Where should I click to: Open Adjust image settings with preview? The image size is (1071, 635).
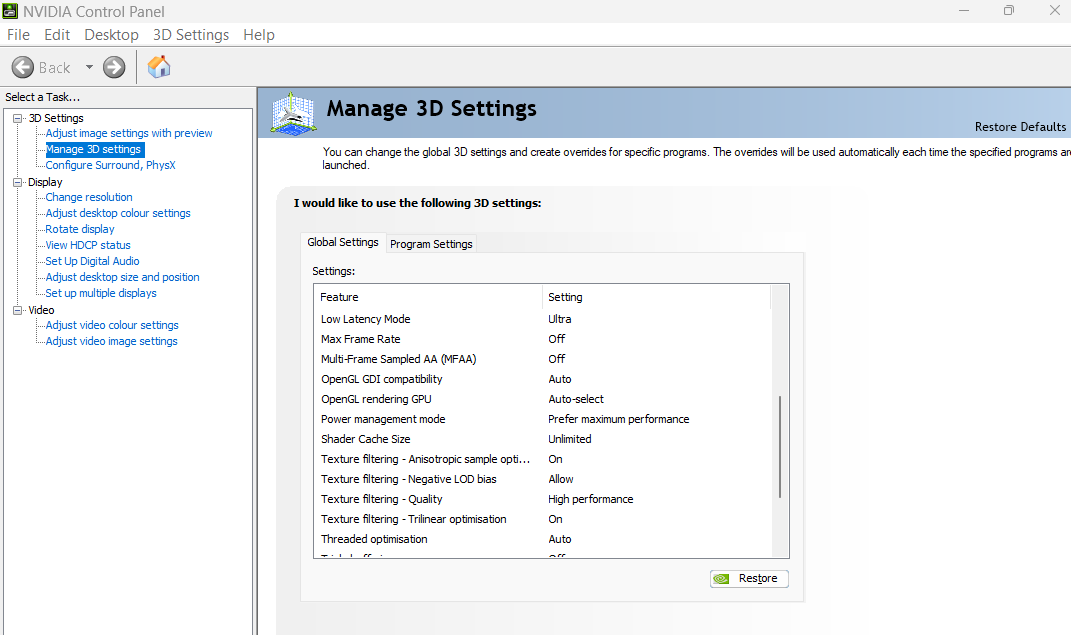point(129,133)
